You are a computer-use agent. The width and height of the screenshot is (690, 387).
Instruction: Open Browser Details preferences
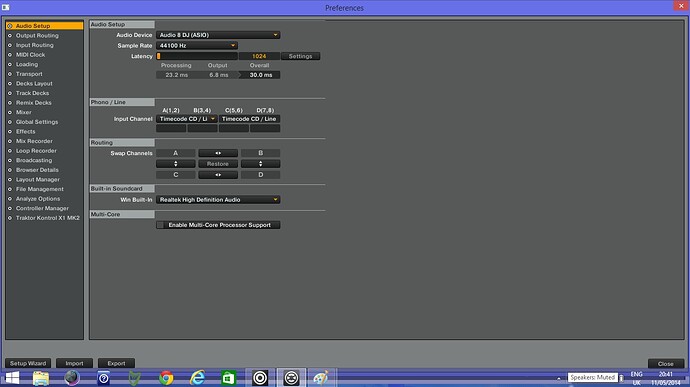click(37, 170)
